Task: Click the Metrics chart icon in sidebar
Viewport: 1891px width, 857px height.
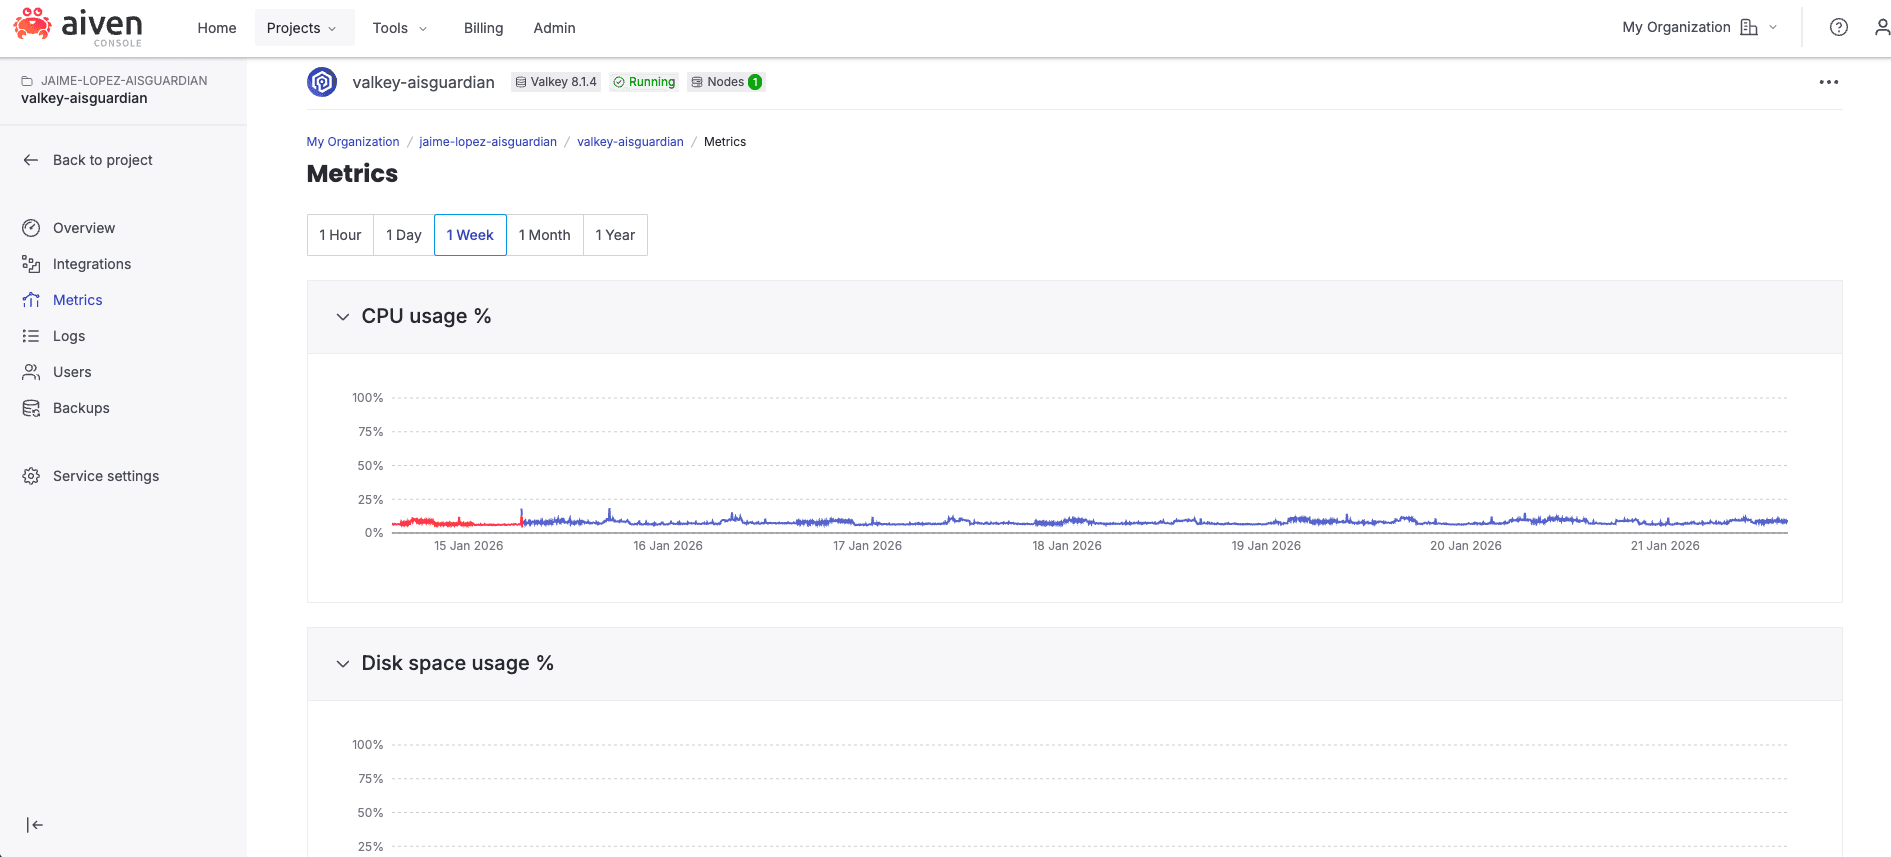Action: click(31, 300)
